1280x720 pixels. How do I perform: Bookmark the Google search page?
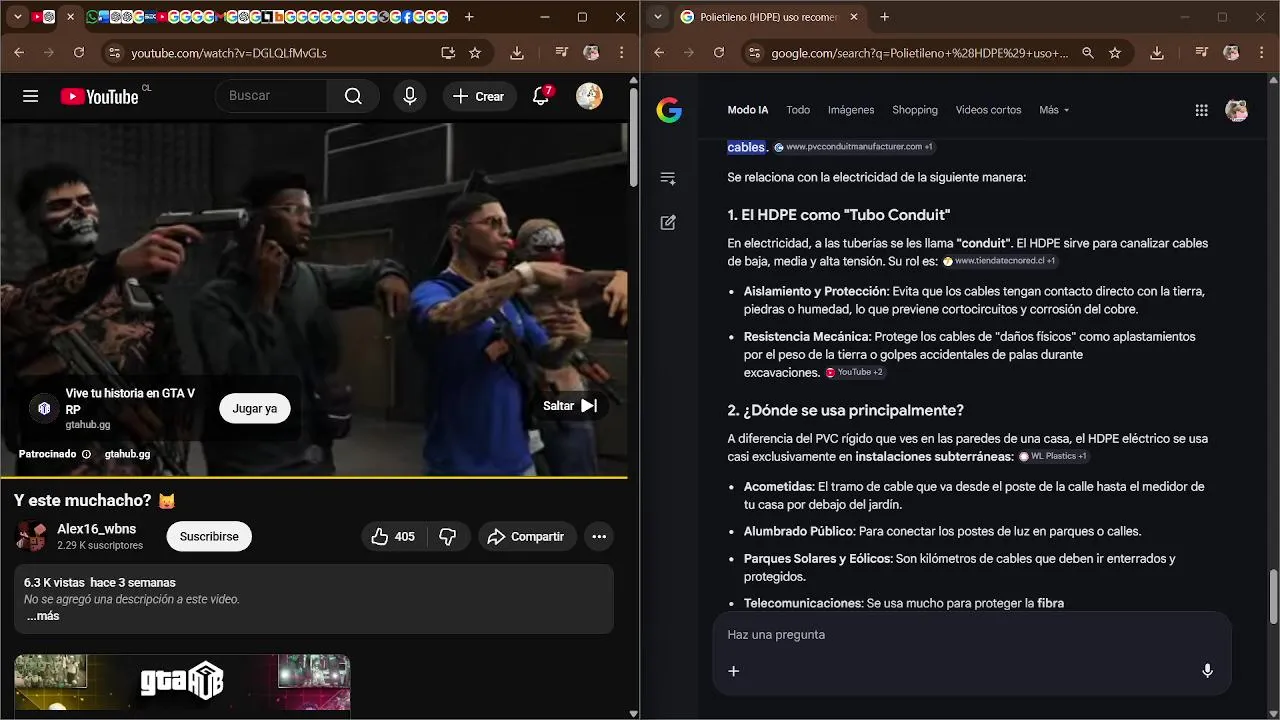point(1115,53)
